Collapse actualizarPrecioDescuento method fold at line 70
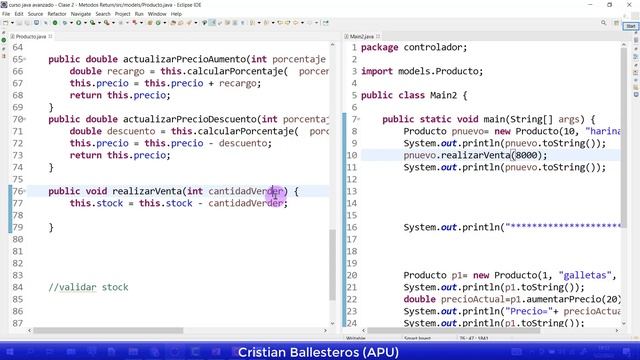This screenshot has width=640, height=360. click(x=25, y=119)
